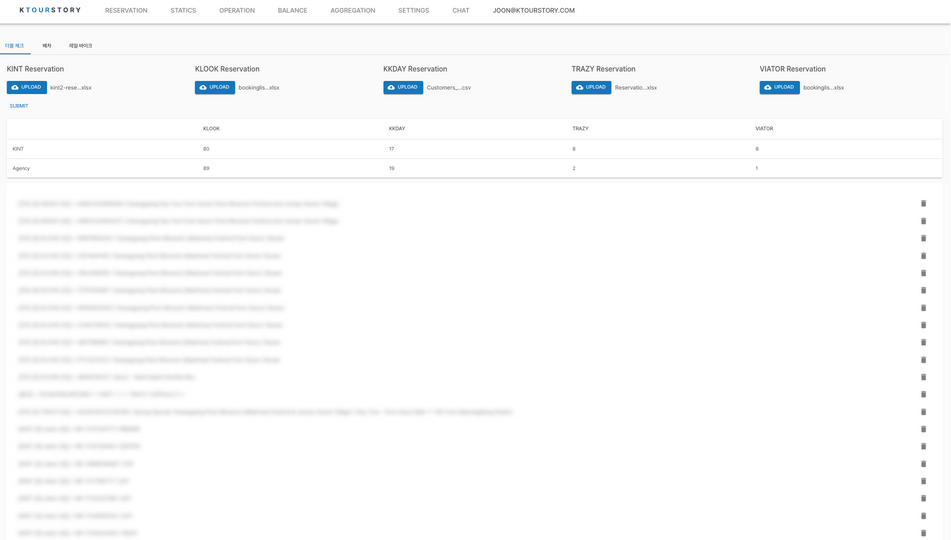Upload a KINT Reservation file

point(27,88)
